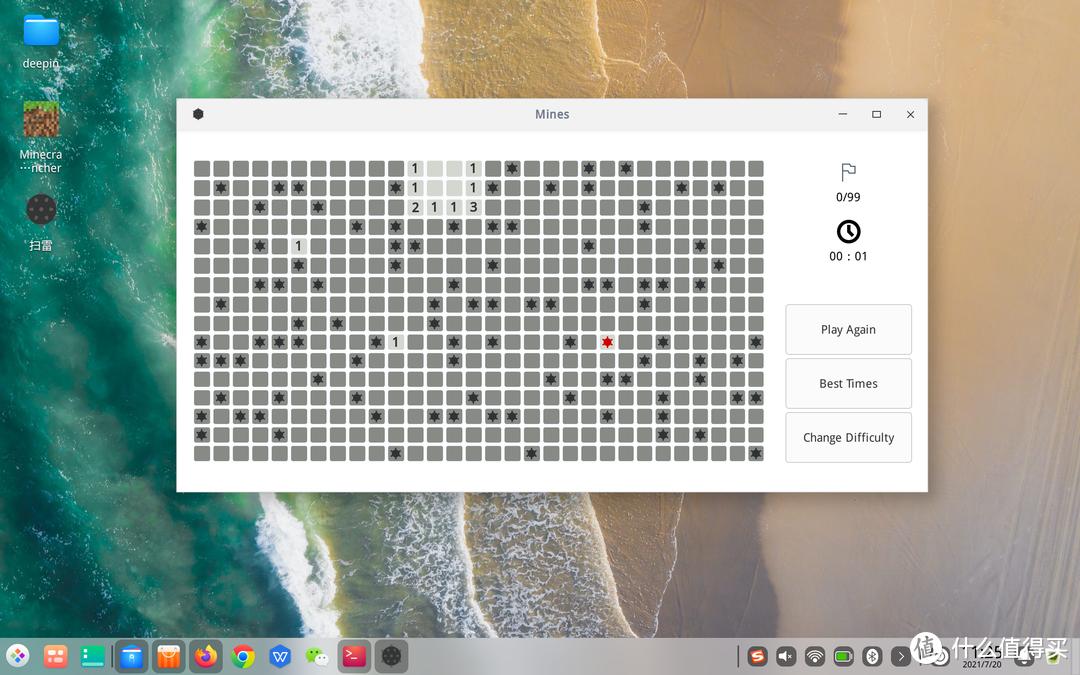Click the Play Again button
The image size is (1080, 675).
848,329
